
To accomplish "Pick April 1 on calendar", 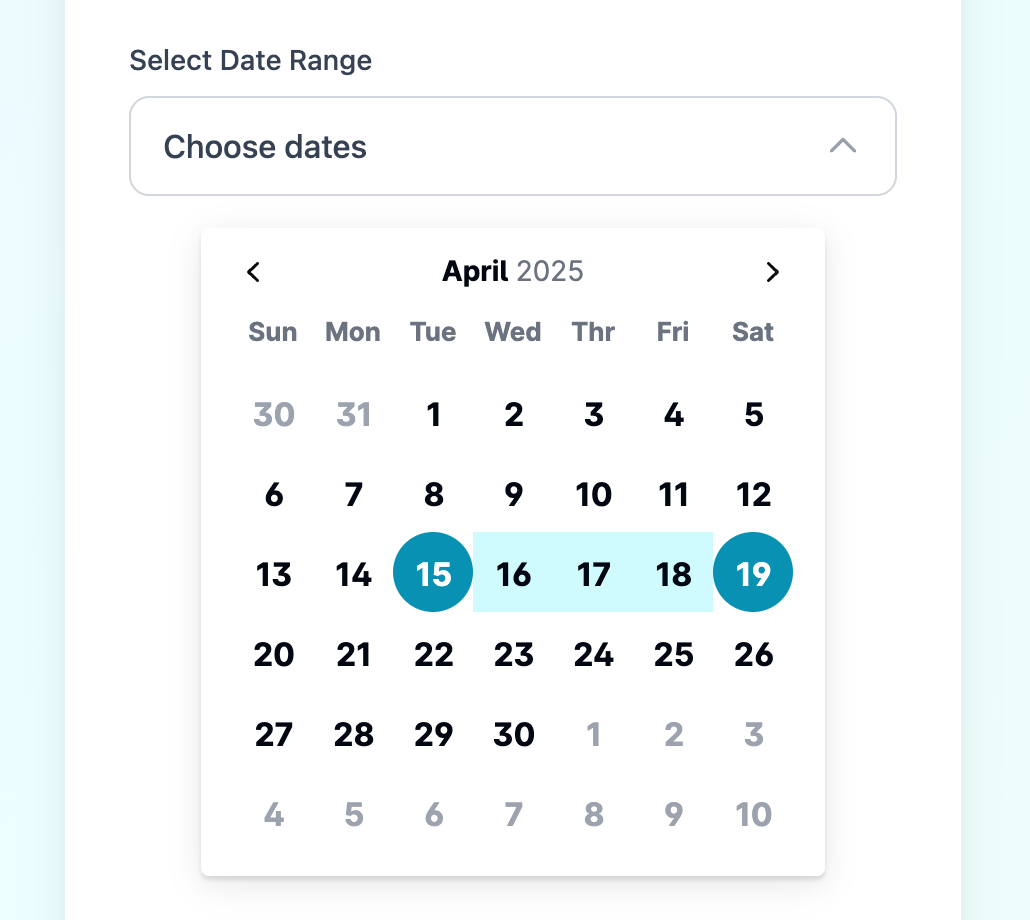I will pos(433,414).
